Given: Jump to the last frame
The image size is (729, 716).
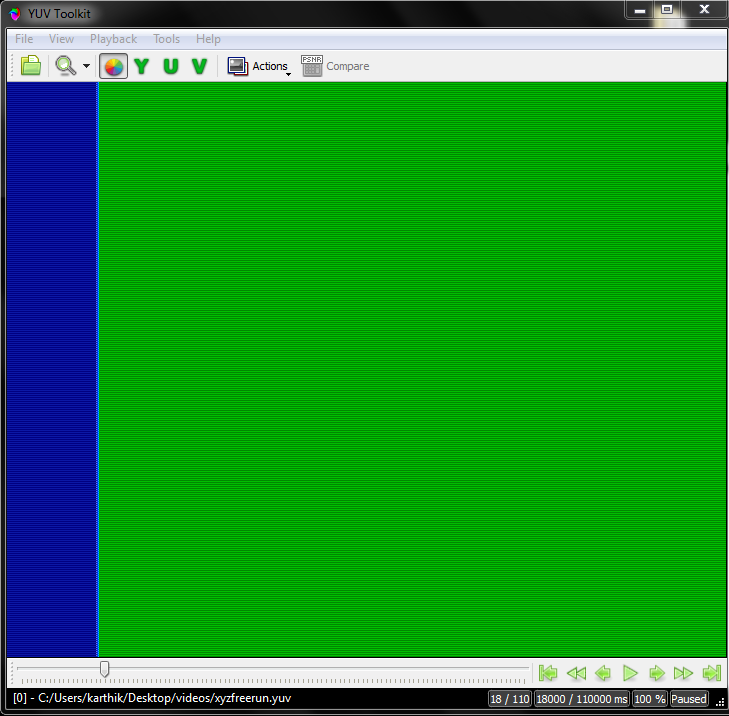Looking at the screenshot, I should 712,673.
